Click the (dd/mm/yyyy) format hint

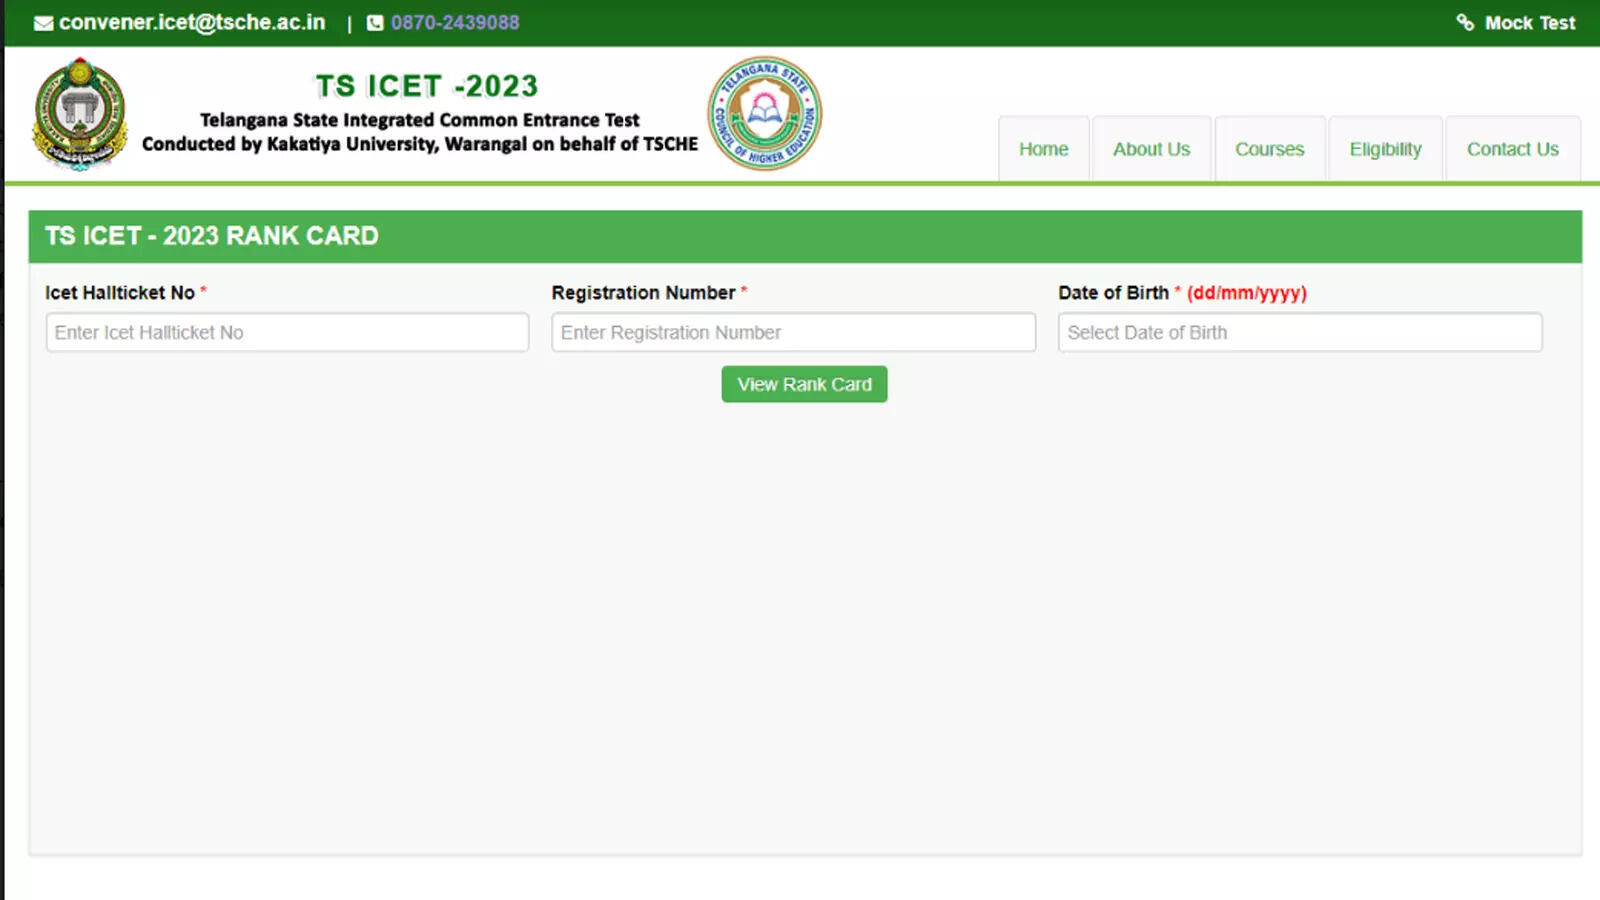tap(1247, 293)
